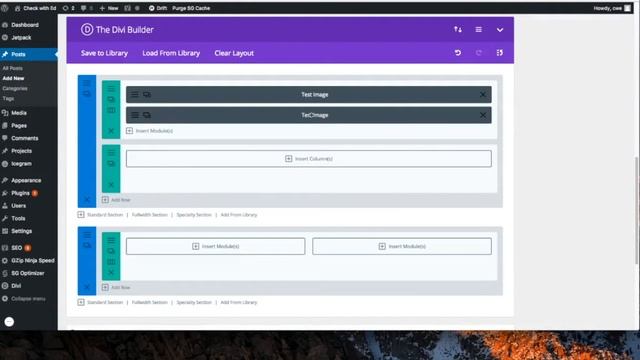Clone the section containing Test Image
The image size is (640, 360).
(87, 94)
